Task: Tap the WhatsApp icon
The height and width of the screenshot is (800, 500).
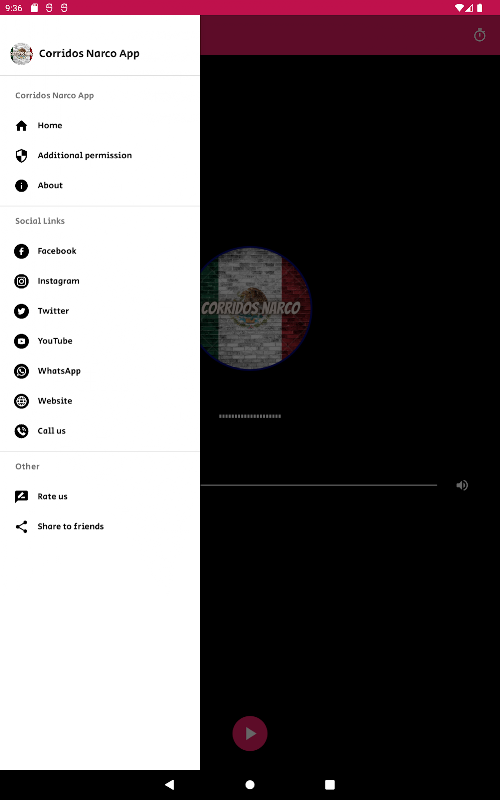Action: pos(21,371)
